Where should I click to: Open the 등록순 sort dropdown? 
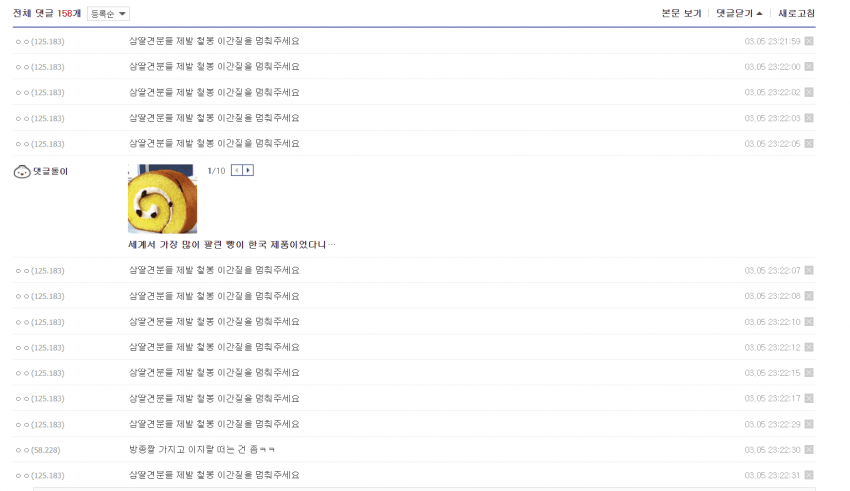pos(108,14)
